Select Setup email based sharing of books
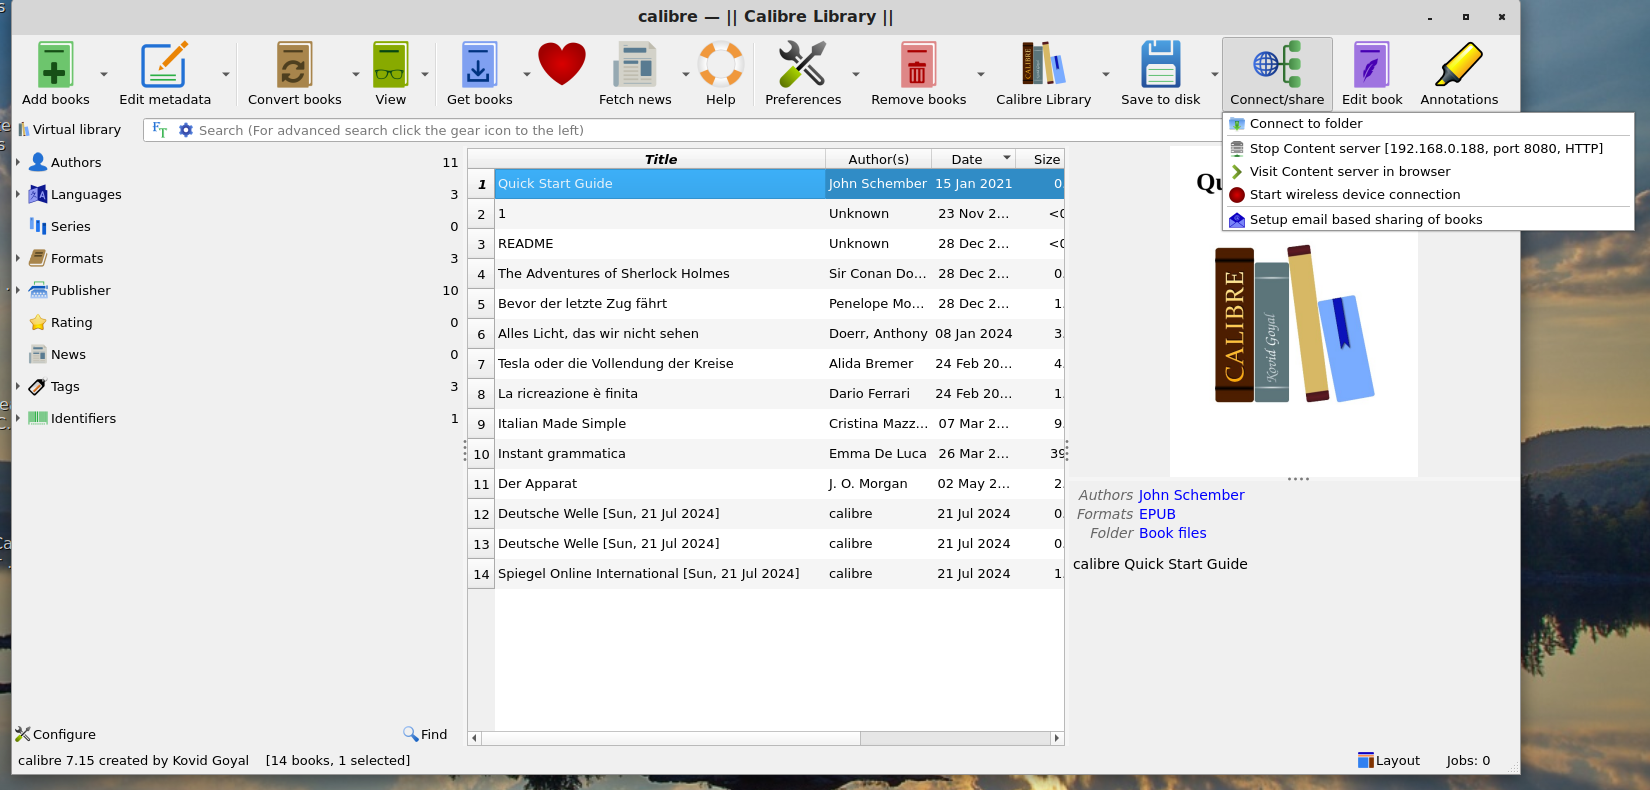The width and height of the screenshot is (1650, 790). coord(1428,220)
